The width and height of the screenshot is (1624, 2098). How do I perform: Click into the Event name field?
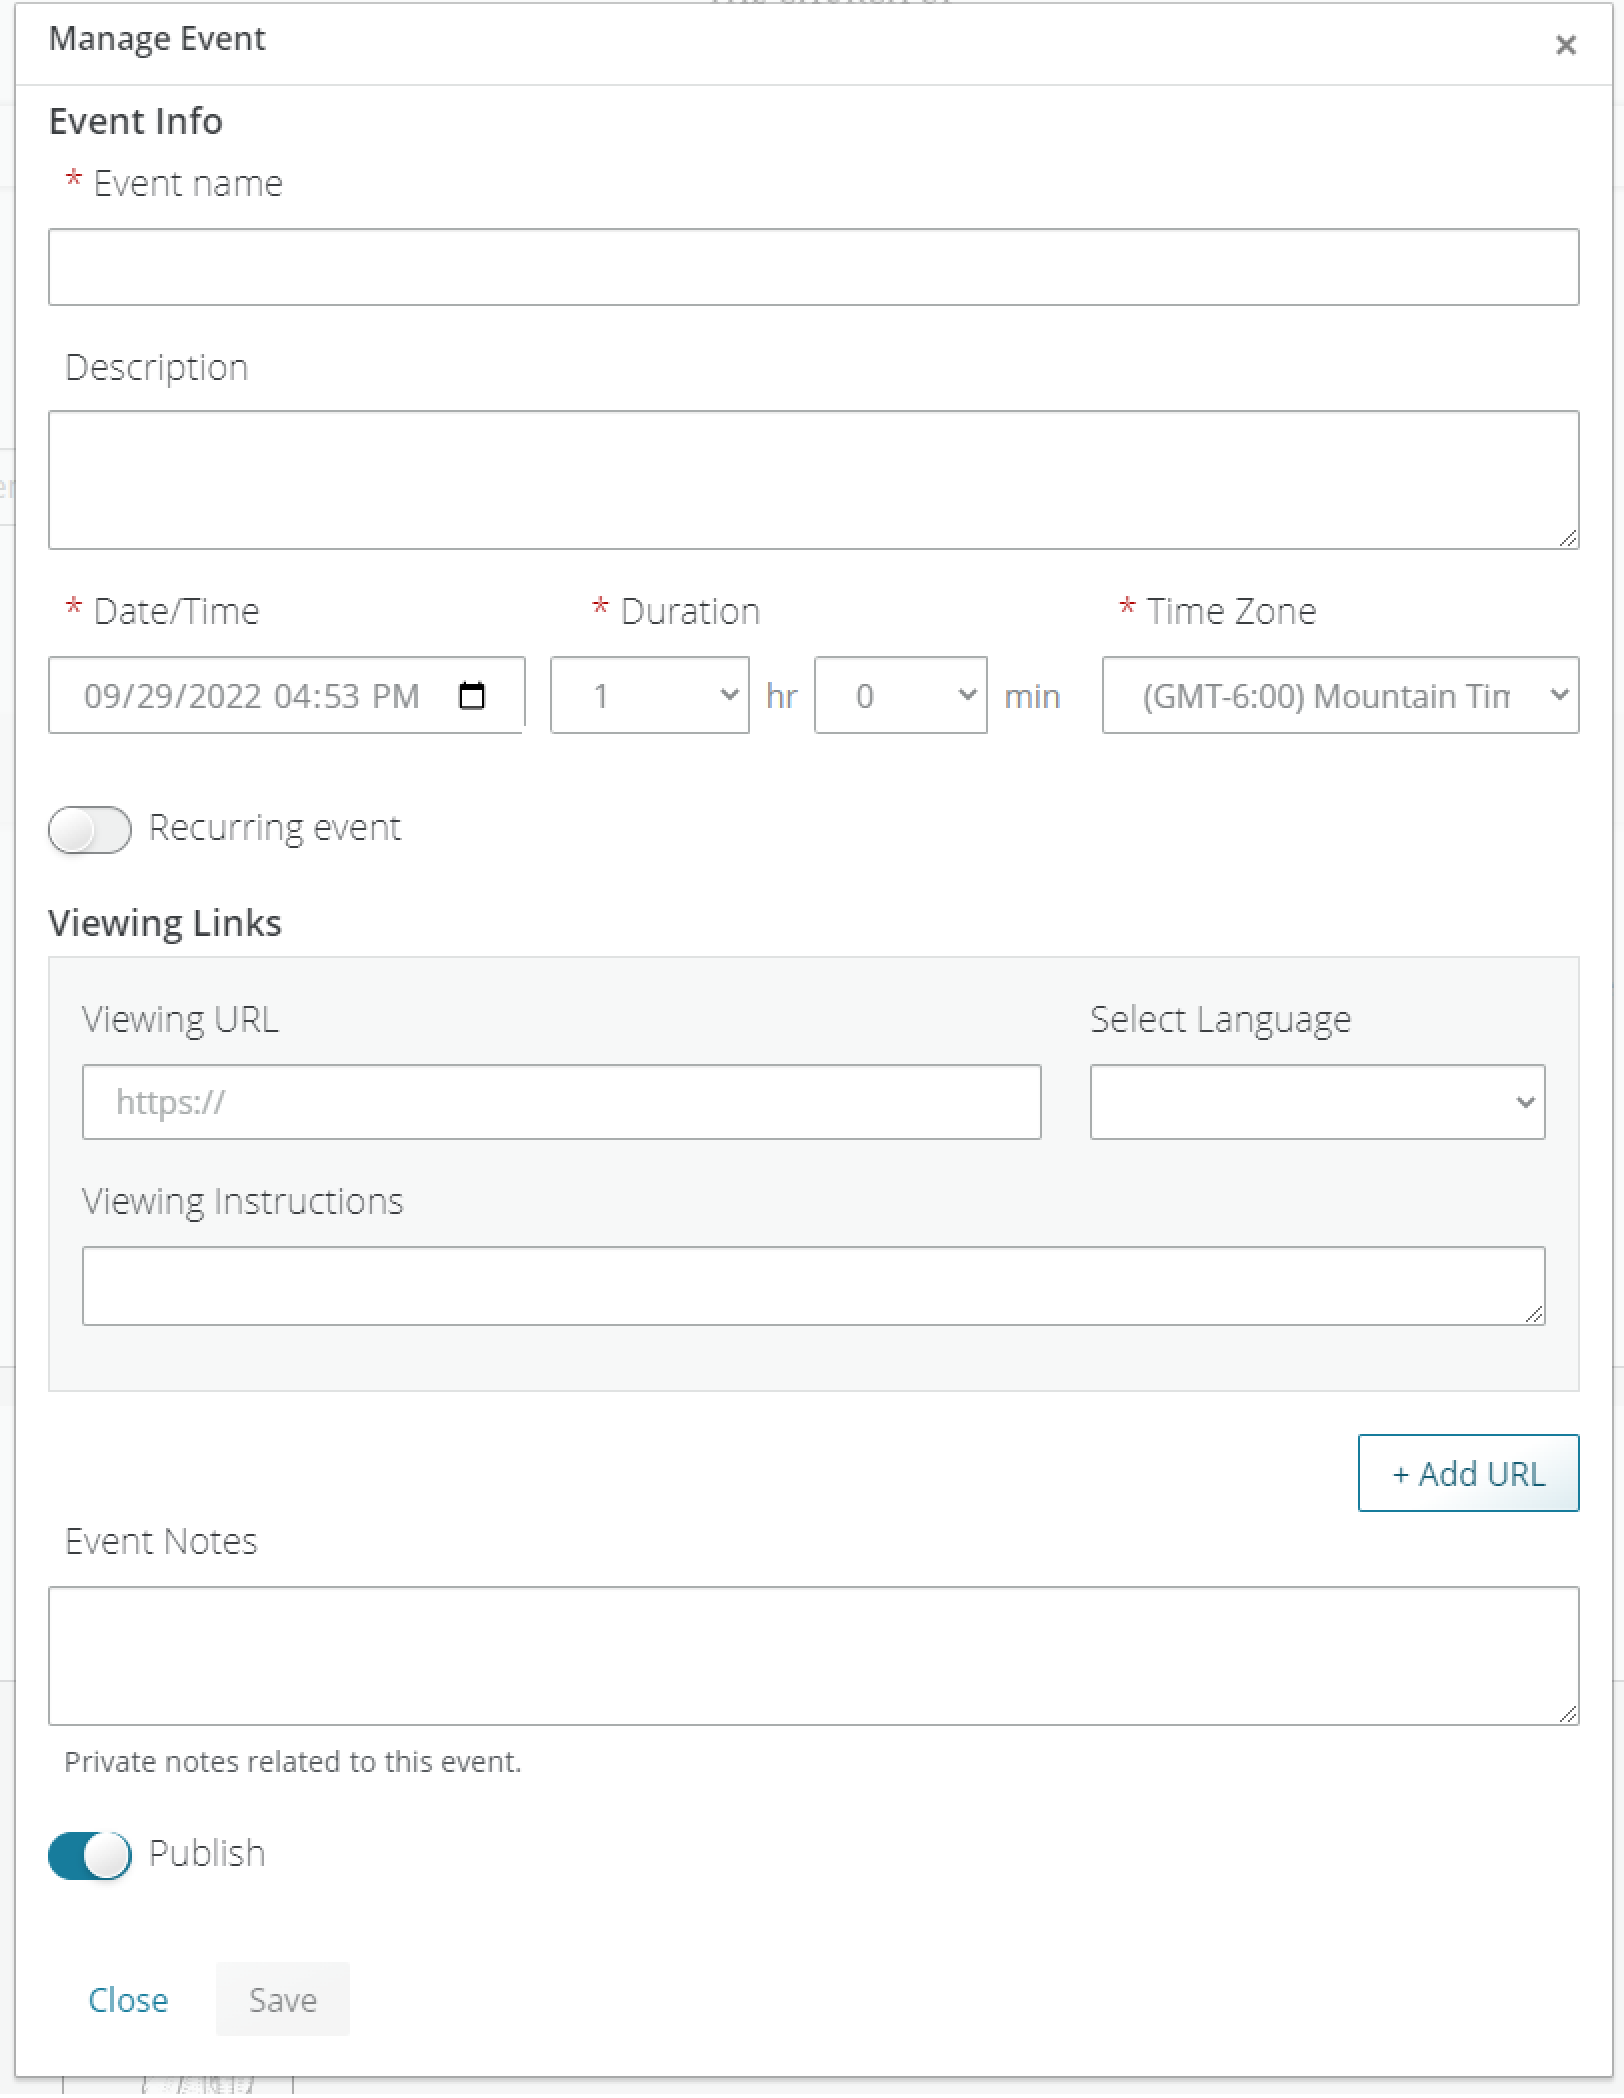pos(812,267)
